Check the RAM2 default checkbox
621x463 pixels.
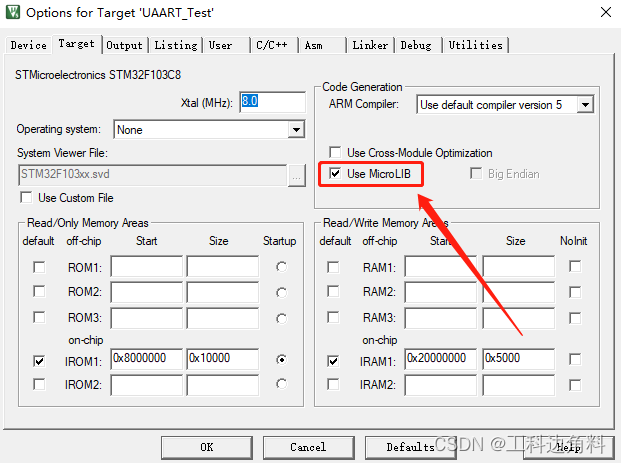tap(333, 292)
